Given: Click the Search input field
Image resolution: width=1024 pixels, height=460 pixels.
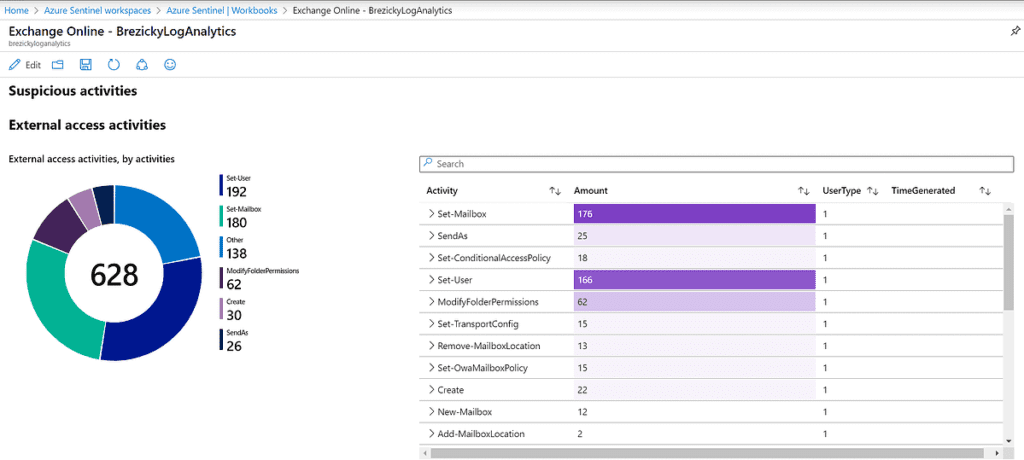Looking at the screenshot, I should 716,163.
